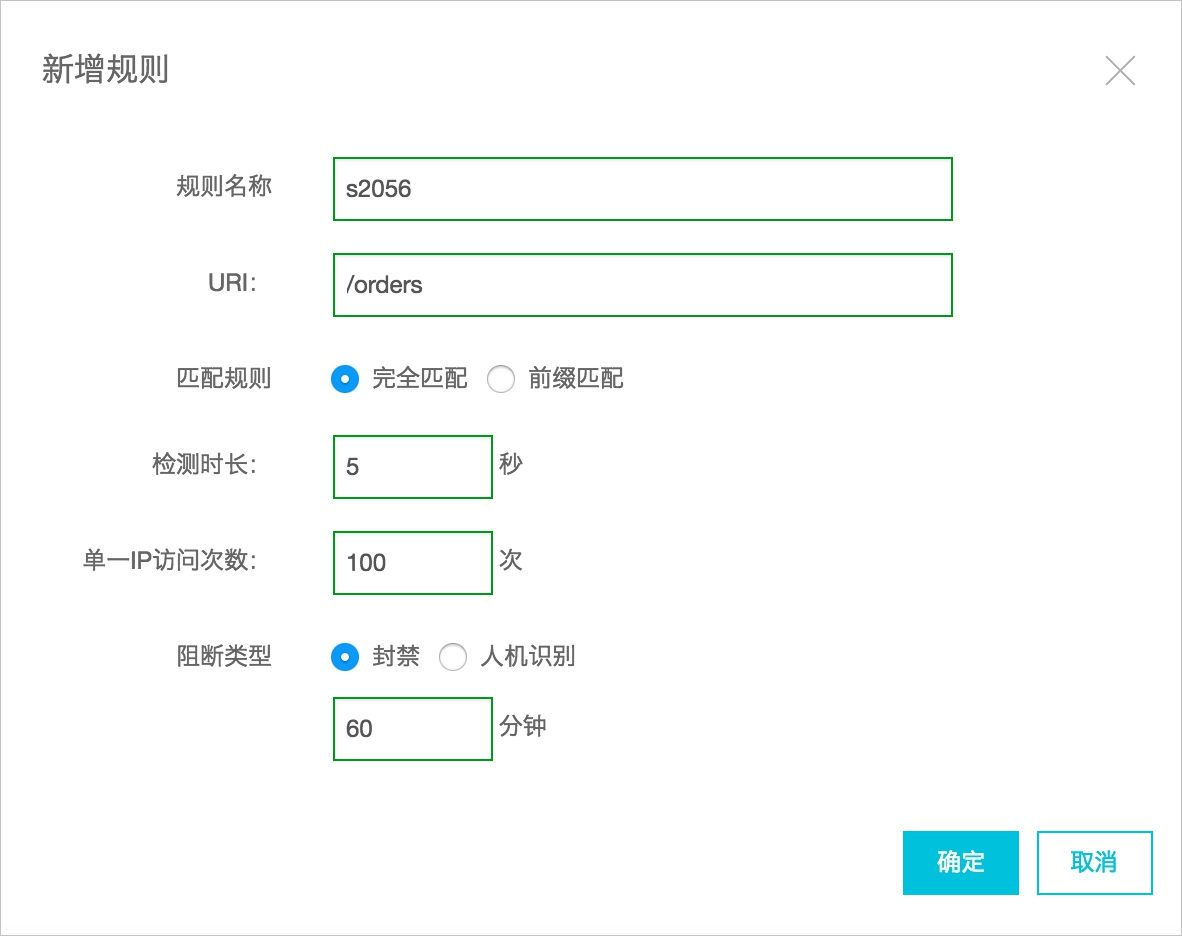Select the 封禁 blocking type radio
This screenshot has height=936, width=1182.
(x=345, y=657)
